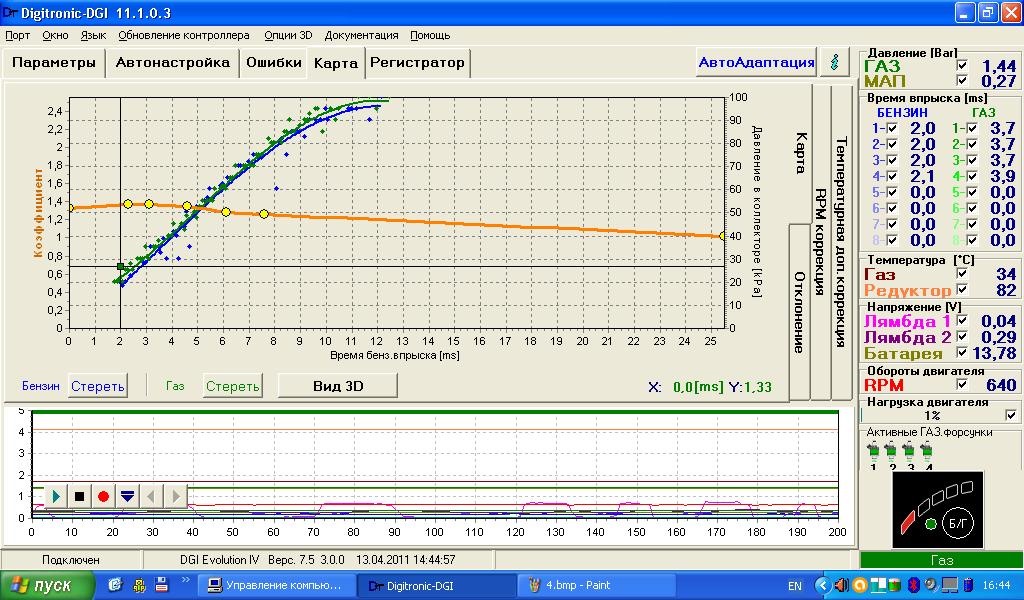Switch to Управление компьютером taskbar window
This screenshot has width=1024, height=600.
[276, 585]
